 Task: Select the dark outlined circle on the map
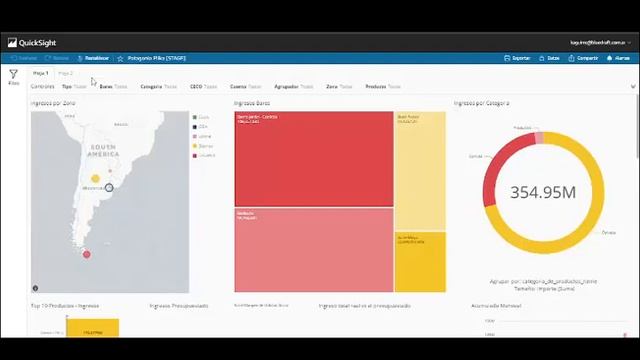click(109, 188)
